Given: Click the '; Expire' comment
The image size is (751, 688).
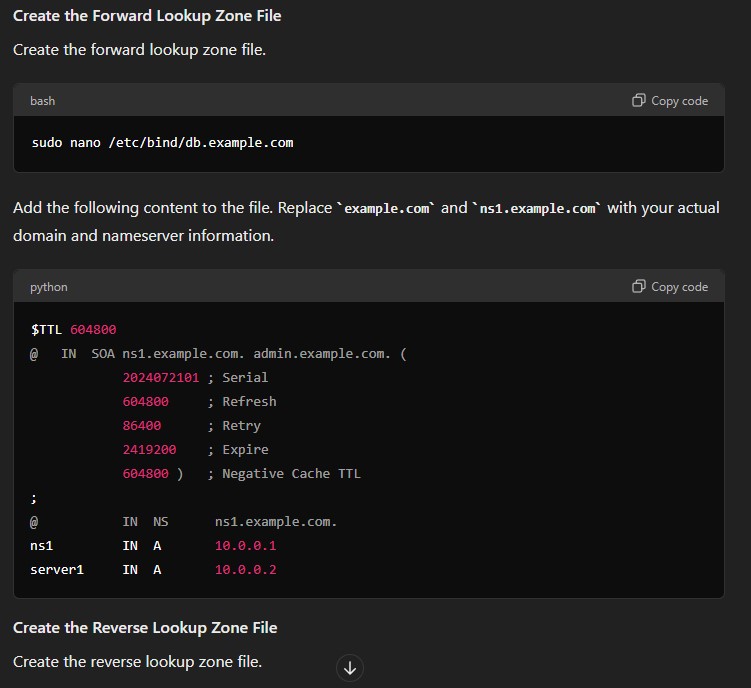Looking at the screenshot, I should [x=238, y=449].
